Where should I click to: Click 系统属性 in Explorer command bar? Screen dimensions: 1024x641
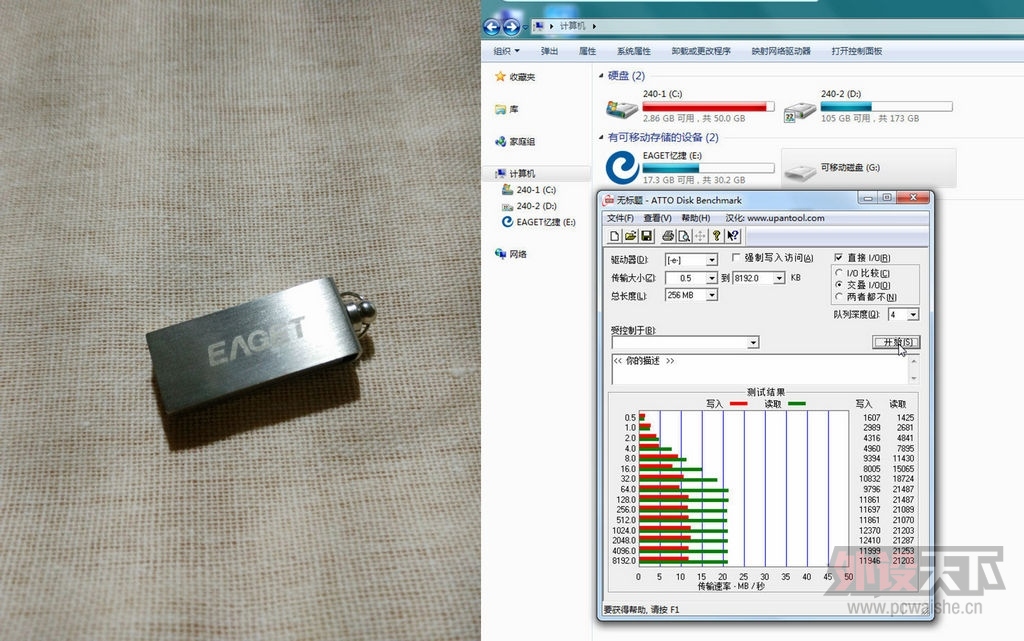633,51
